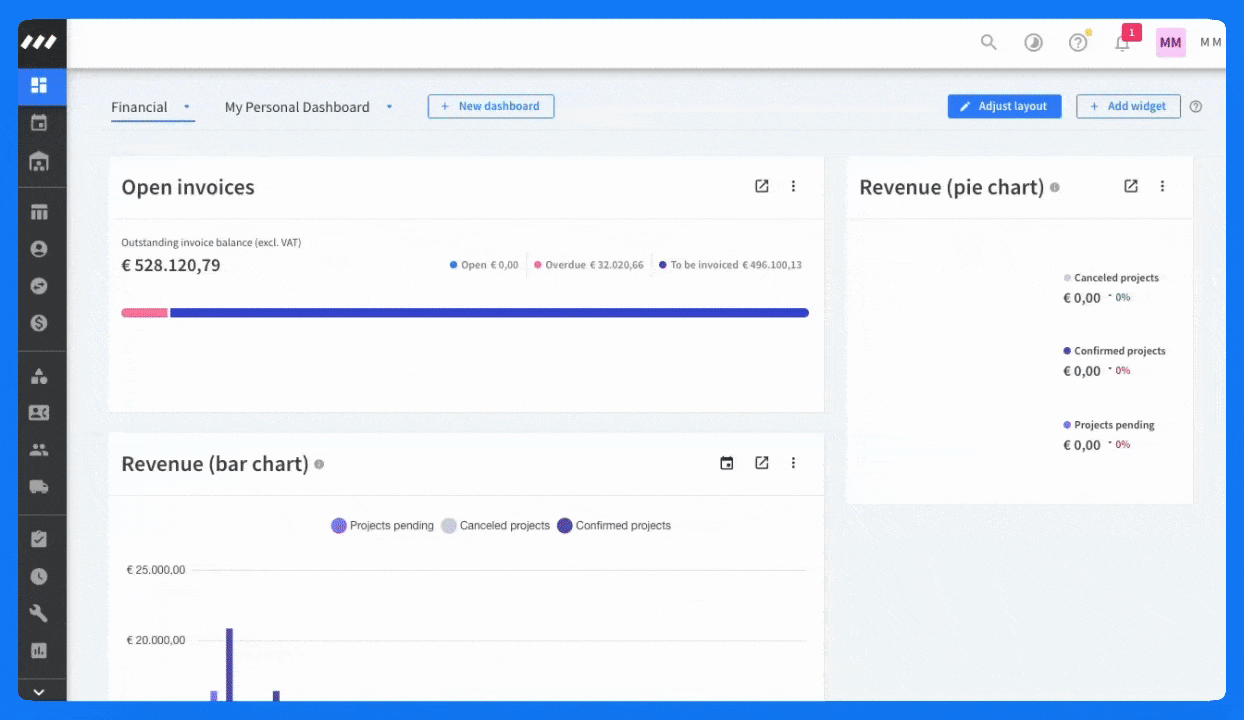
Task: Expand sidebar with bottom chevron arrow
Action: coord(40,691)
